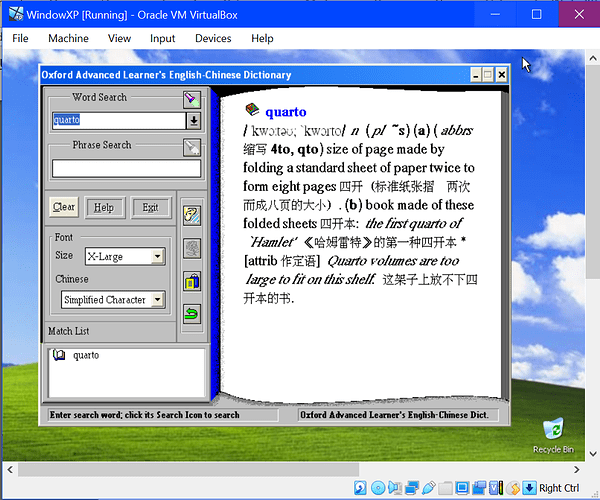
Task: Click the vertical scrollbar down arrow
Action: 593,454
